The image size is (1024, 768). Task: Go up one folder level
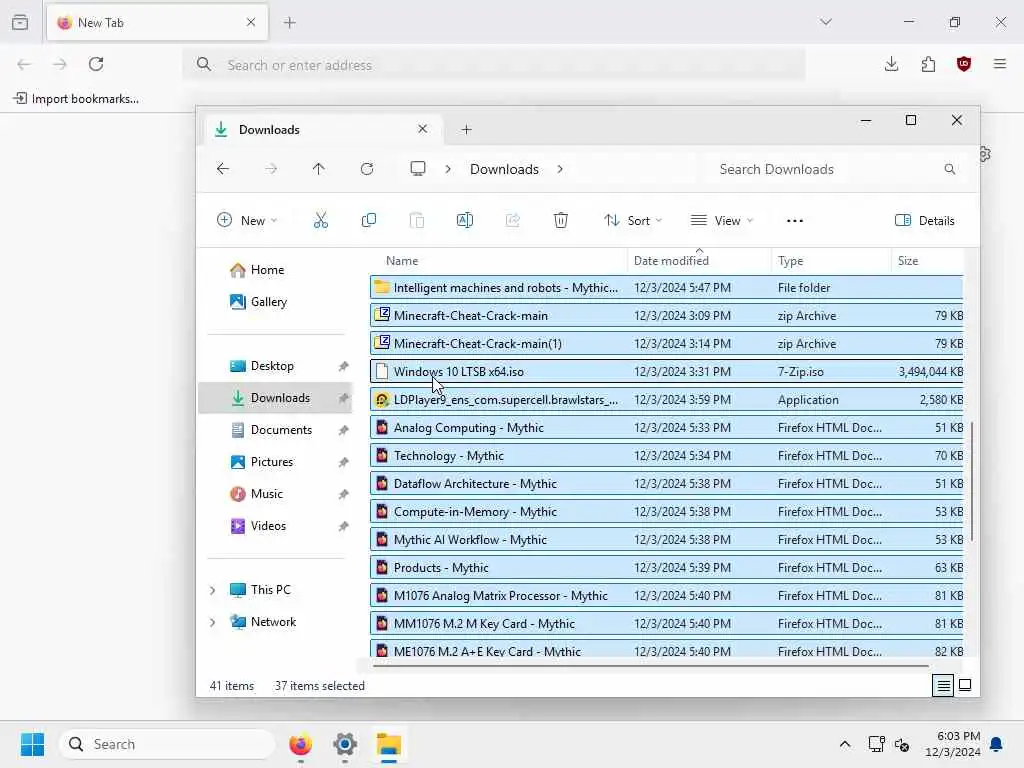[319, 169]
